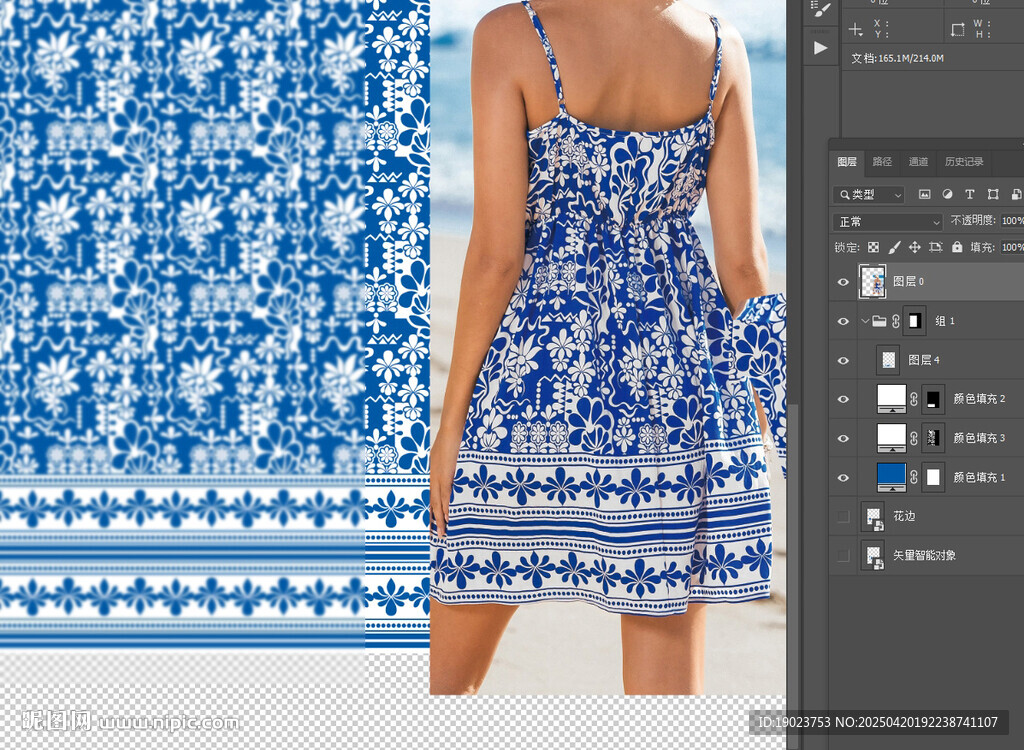The width and height of the screenshot is (1024, 750).
Task: Switch to the 通道 tab
Action: (918, 161)
